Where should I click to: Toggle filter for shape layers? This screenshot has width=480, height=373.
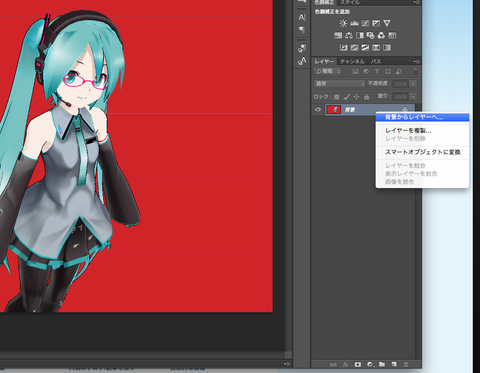388,71
